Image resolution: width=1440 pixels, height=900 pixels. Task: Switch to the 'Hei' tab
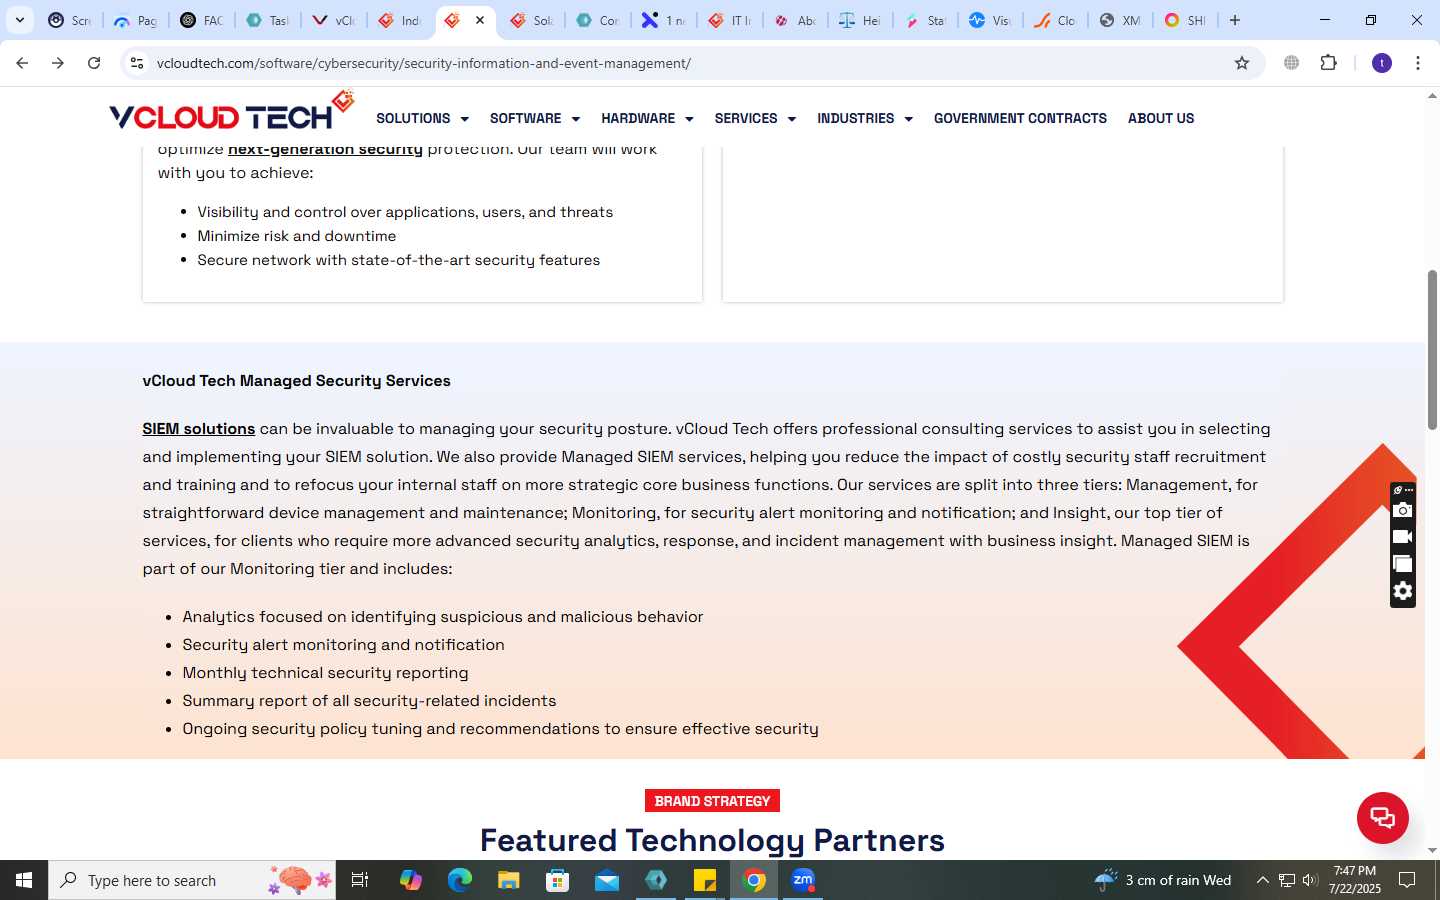pos(860,20)
